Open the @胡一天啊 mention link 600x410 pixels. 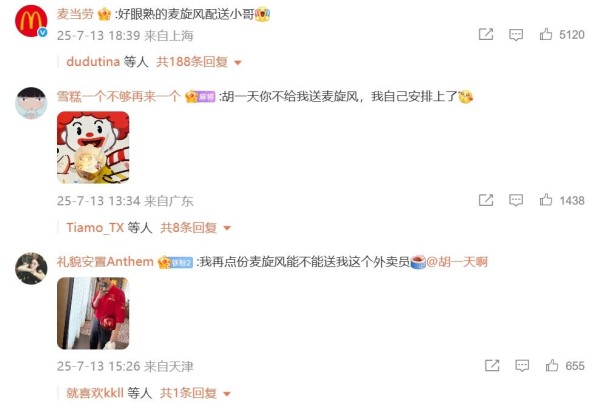coord(457,262)
